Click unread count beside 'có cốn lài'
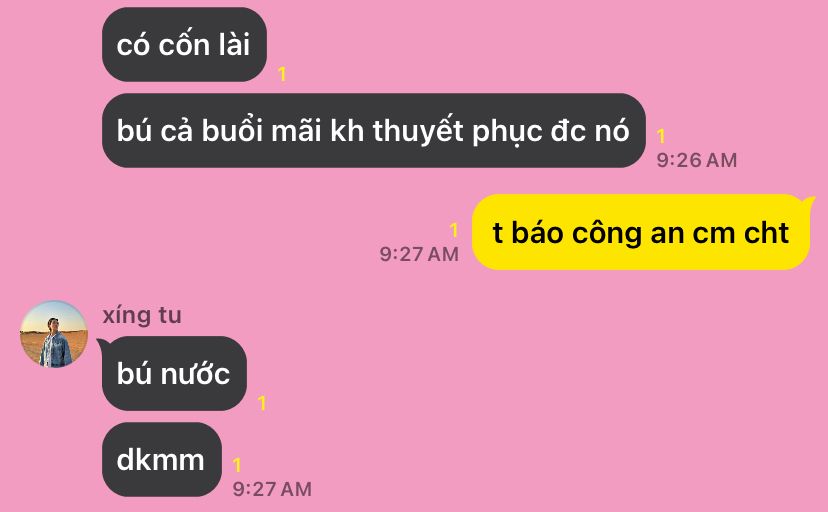The height and width of the screenshot is (512, 828). 283,74
